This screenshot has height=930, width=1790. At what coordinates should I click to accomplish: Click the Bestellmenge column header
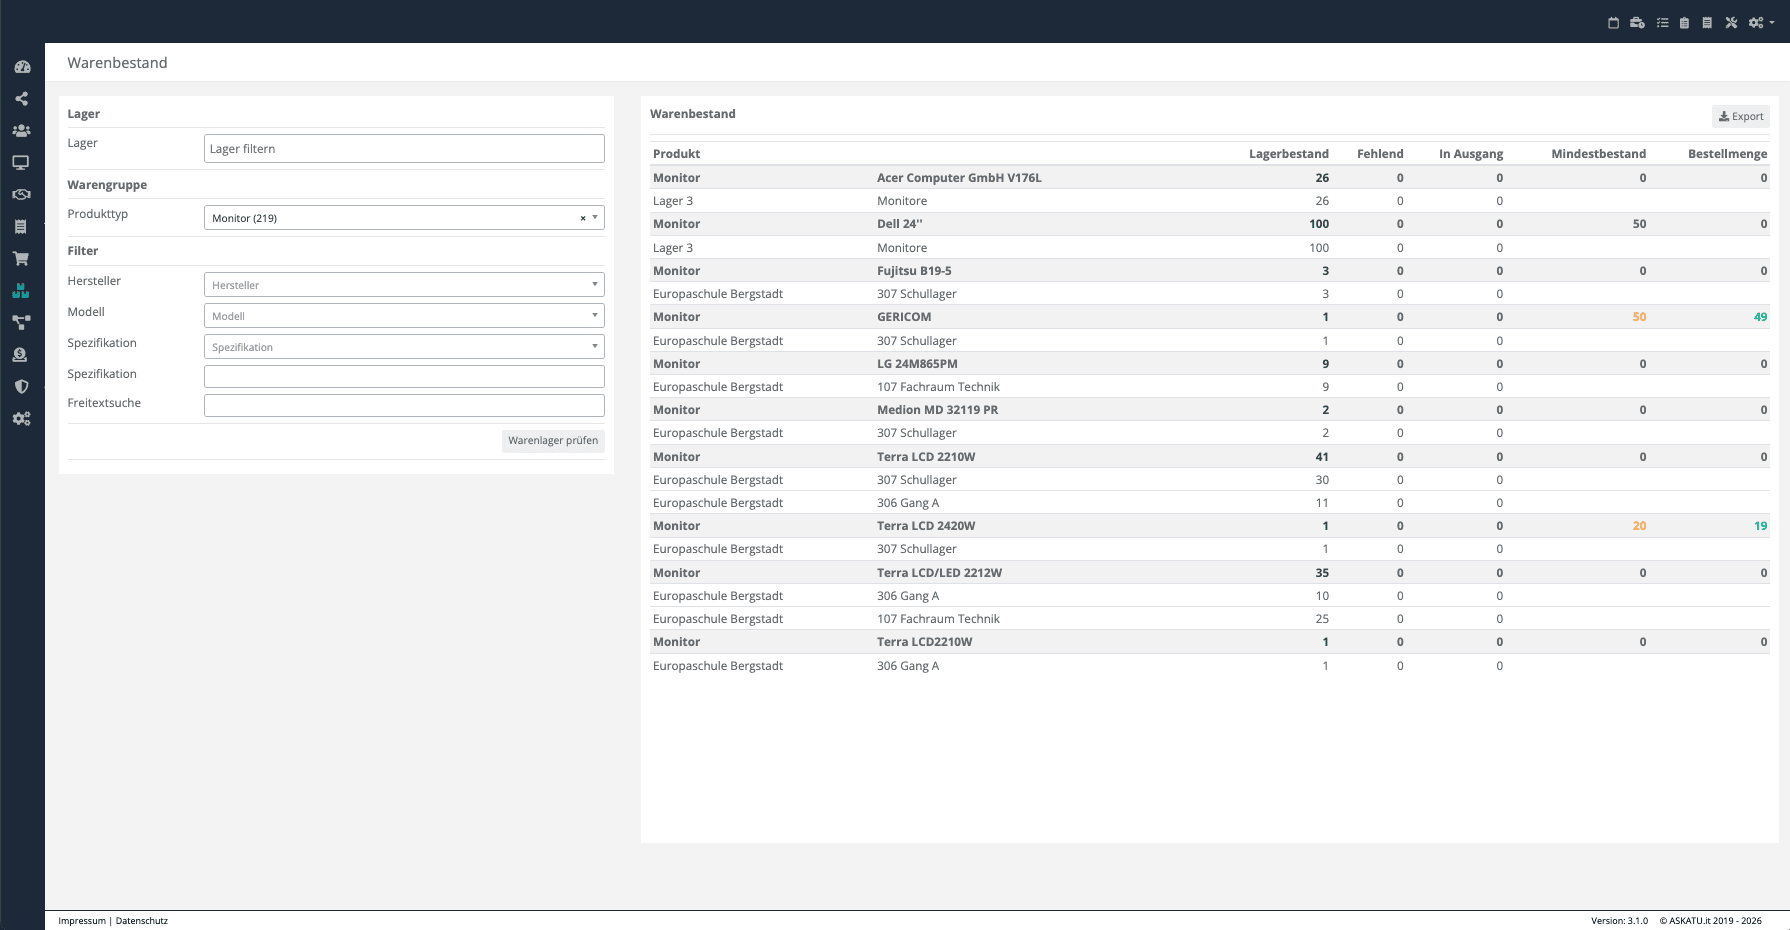1727,154
